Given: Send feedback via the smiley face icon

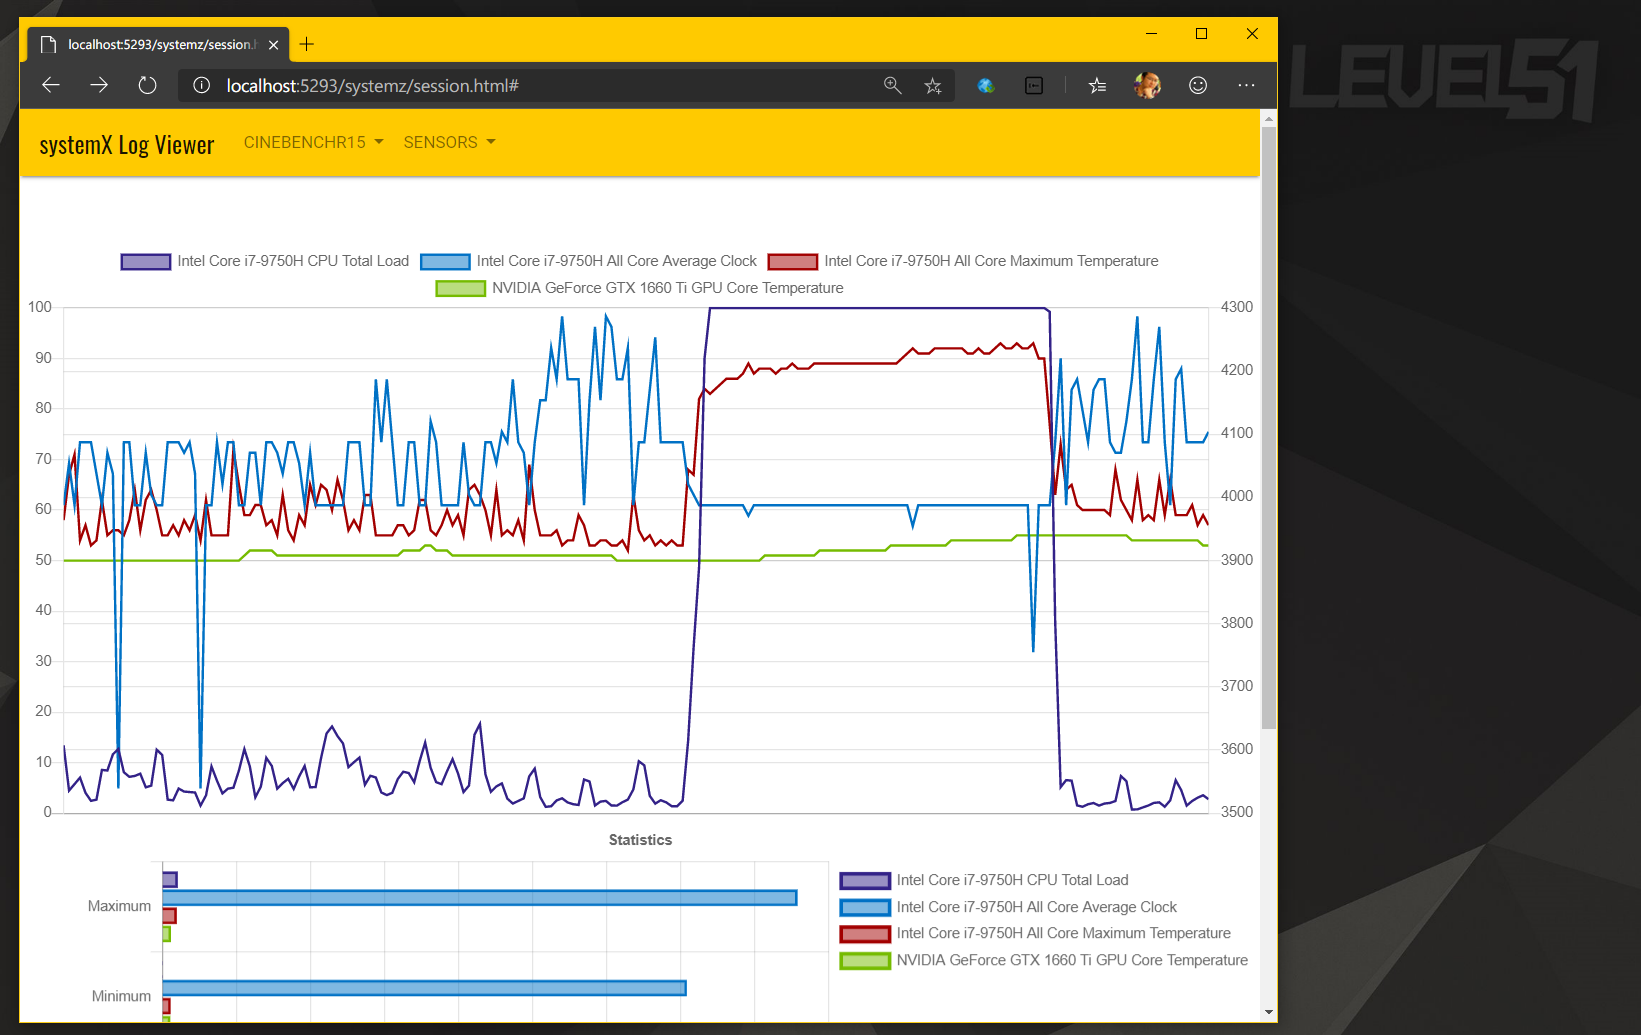Looking at the screenshot, I should click(1198, 85).
